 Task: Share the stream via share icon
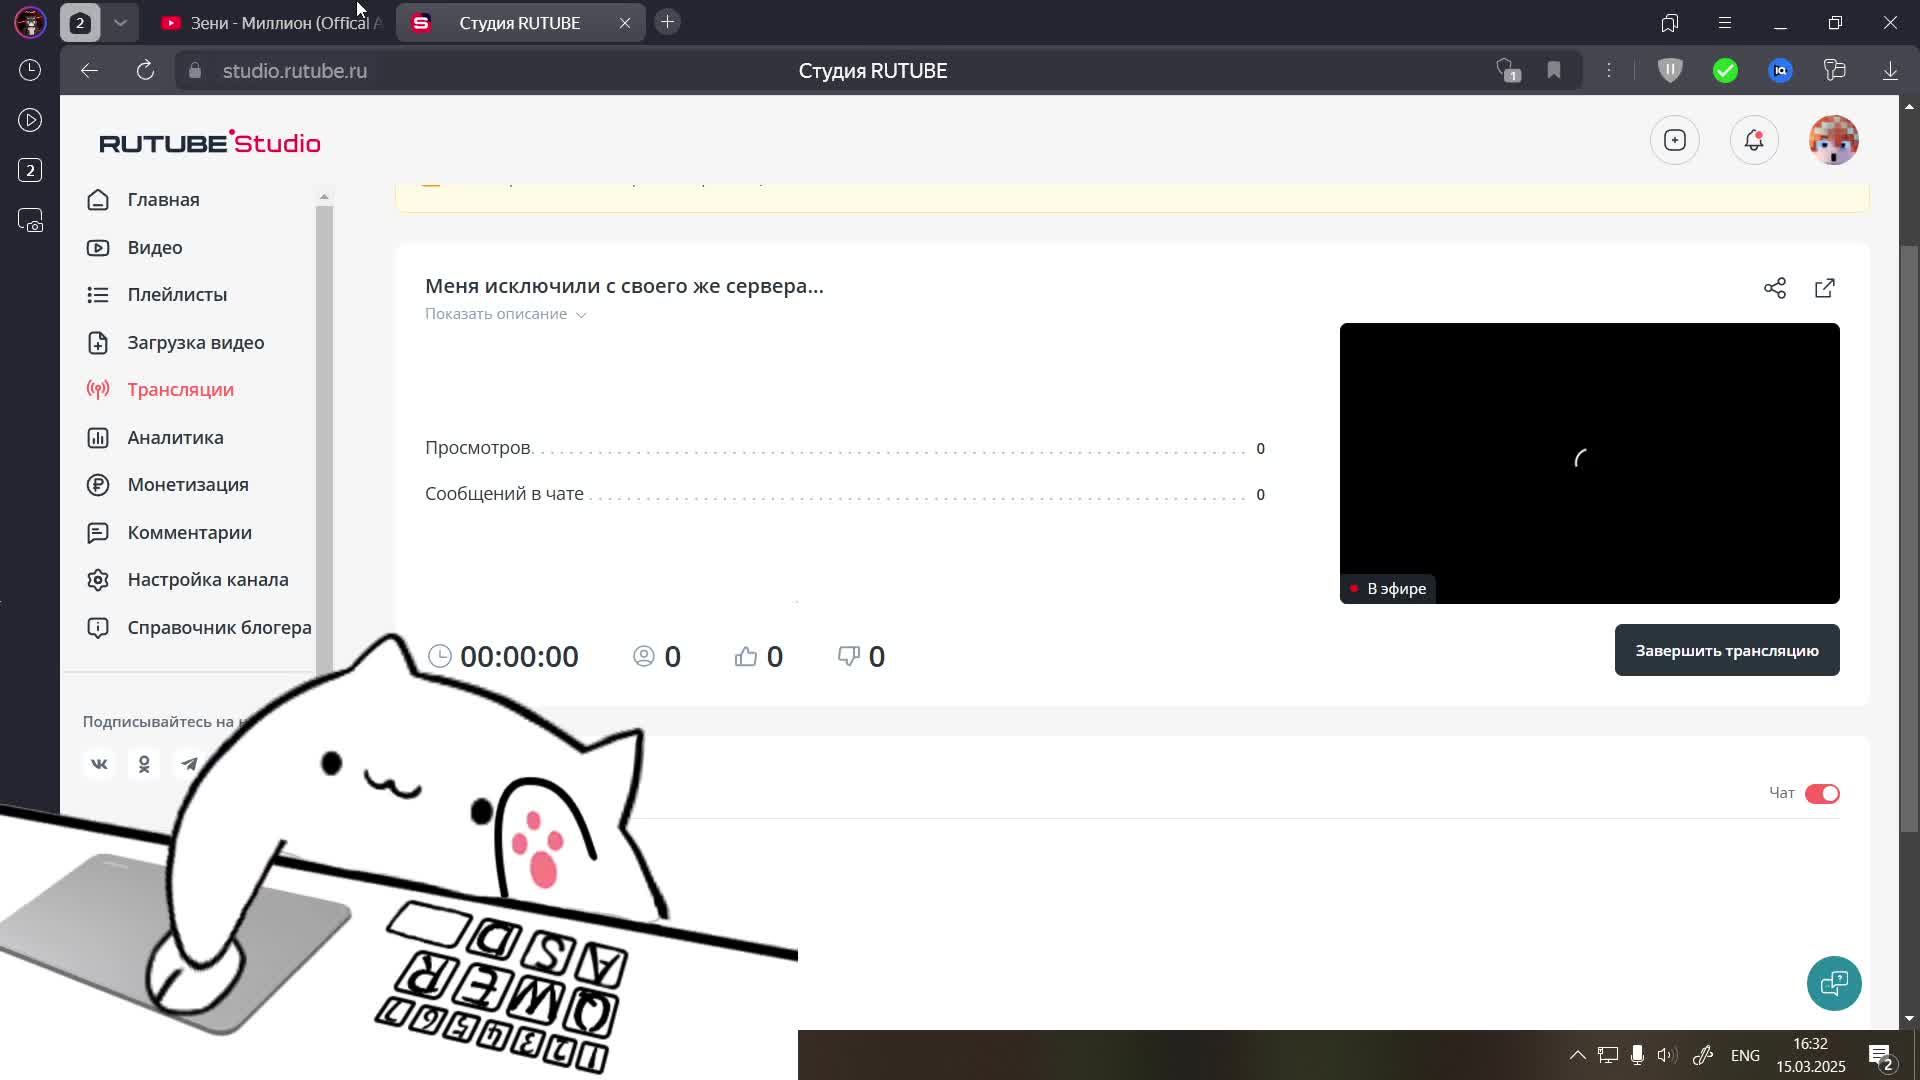1775,288
